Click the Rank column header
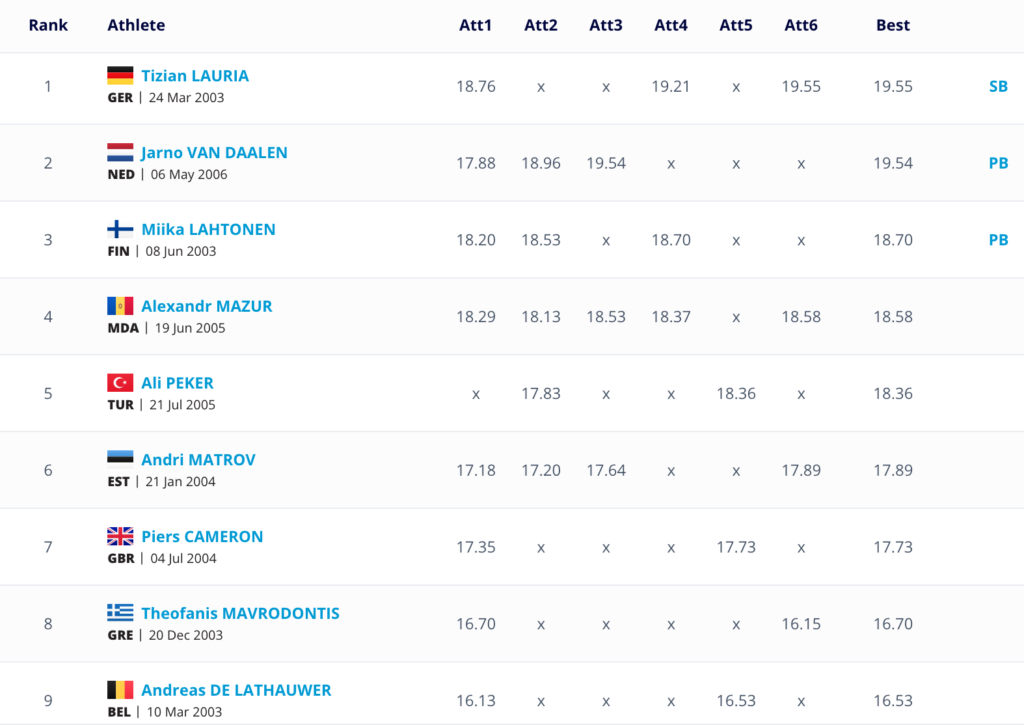1024x725 pixels. [x=48, y=25]
